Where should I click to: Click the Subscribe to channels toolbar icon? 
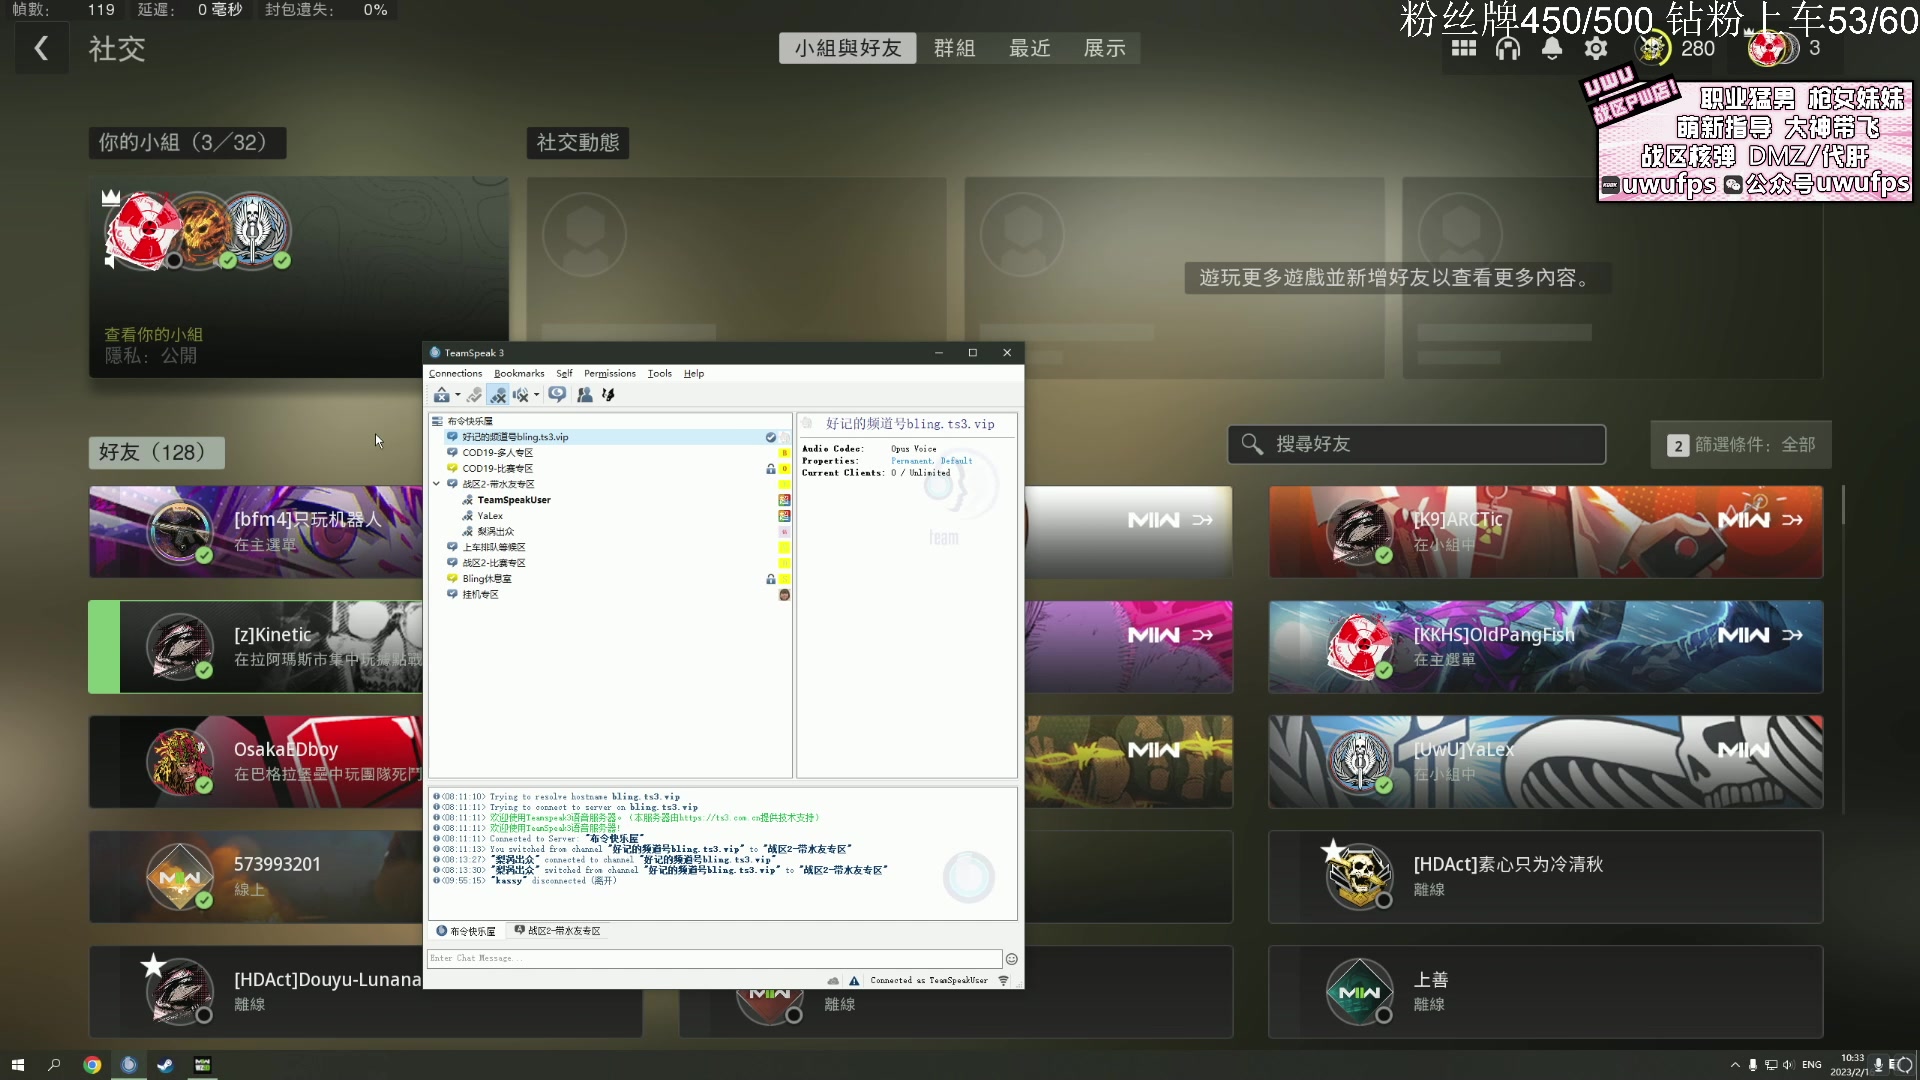(608, 395)
